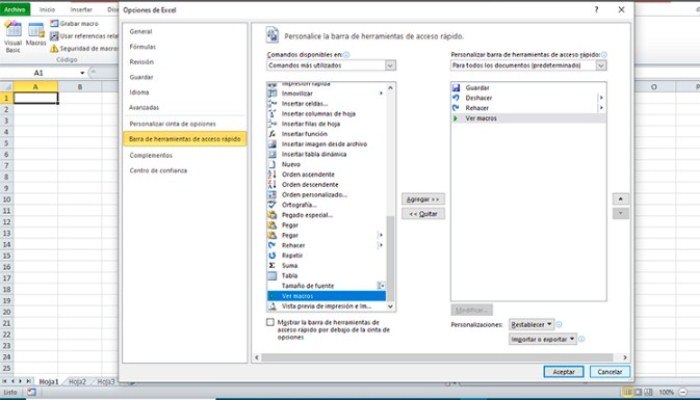Open the Avanzadas options category
Image resolution: width=700 pixels, height=400 pixels.
(144, 108)
